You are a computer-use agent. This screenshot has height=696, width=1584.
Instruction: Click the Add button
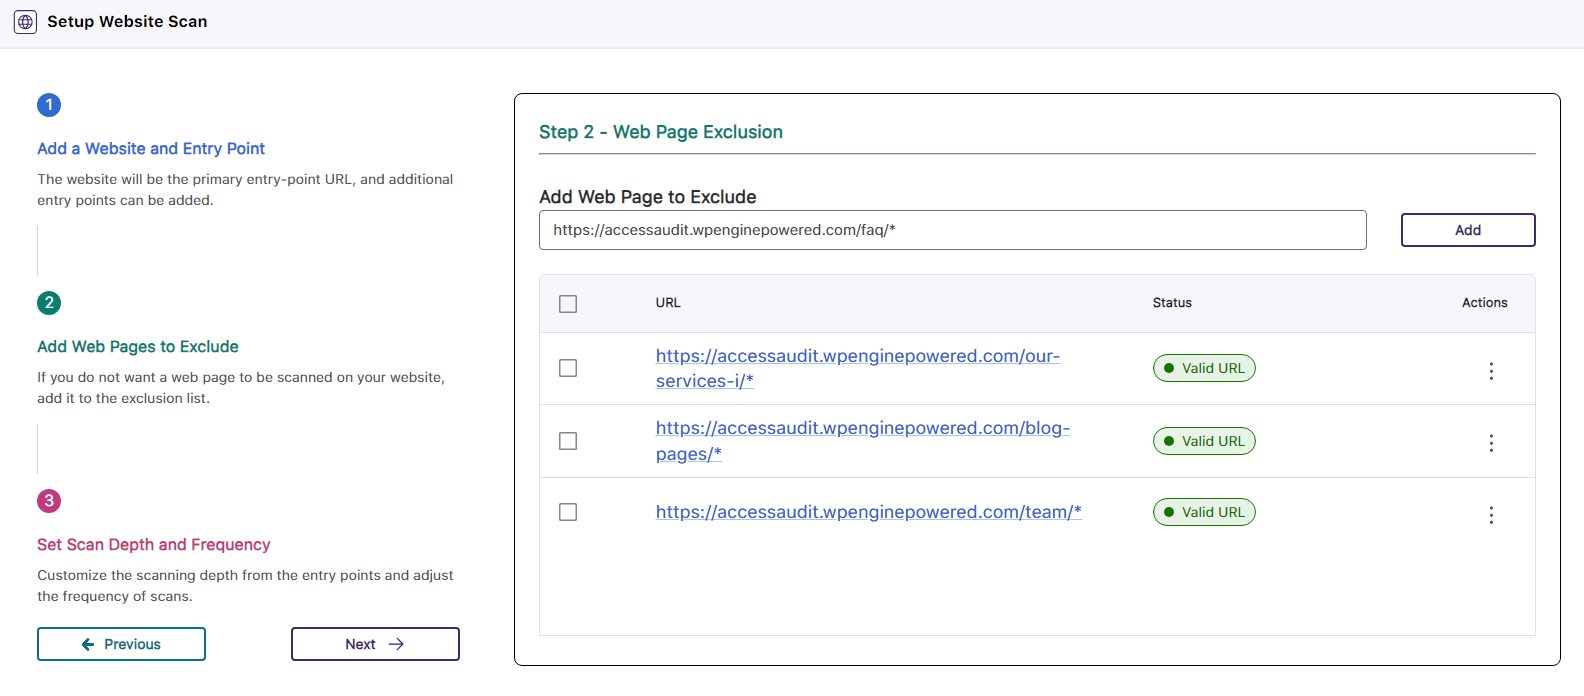click(1468, 230)
